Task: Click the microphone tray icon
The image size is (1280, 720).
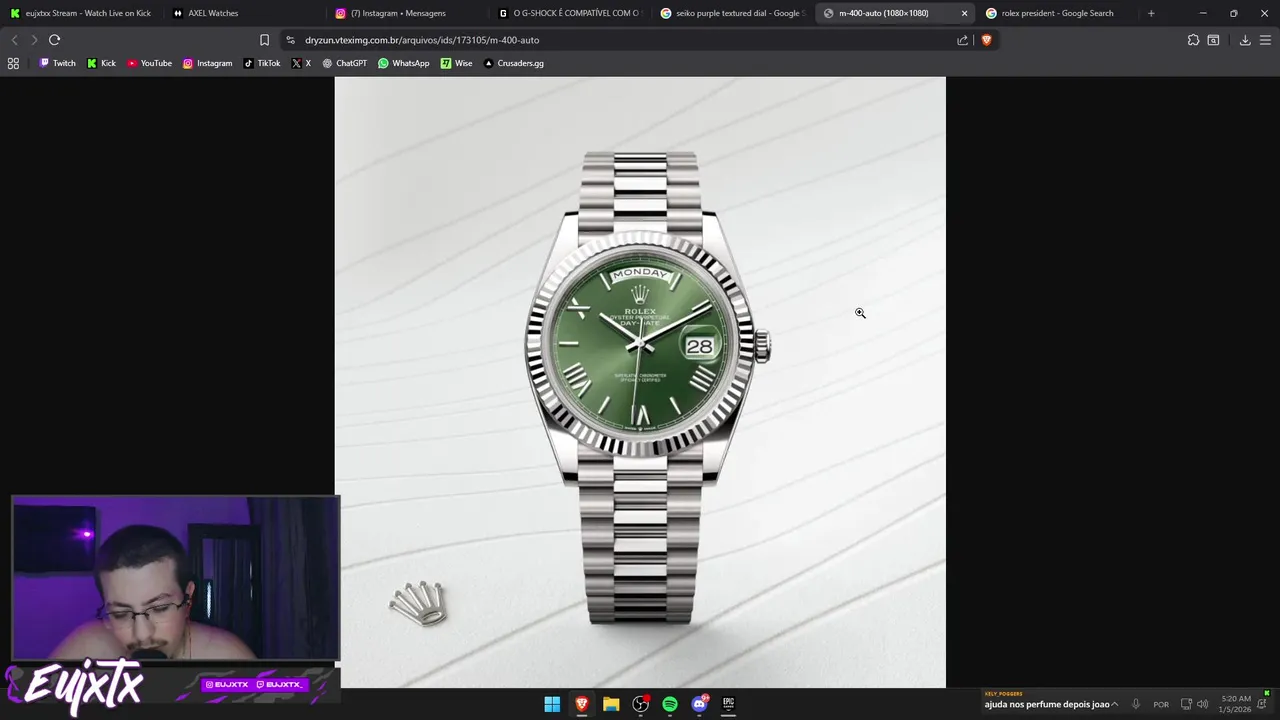Action: click(1136, 704)
